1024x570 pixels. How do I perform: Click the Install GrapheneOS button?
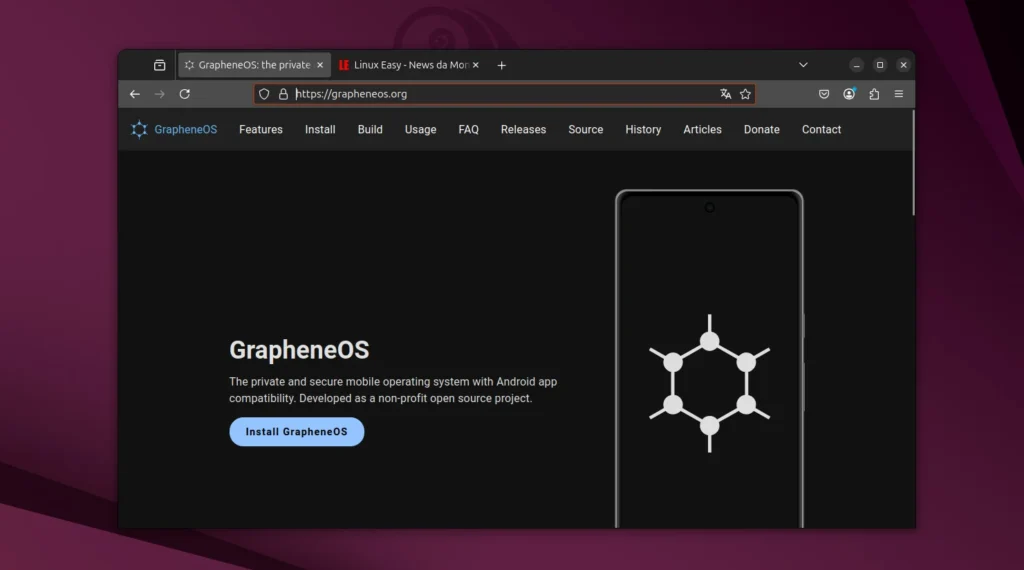[x=296, y=432]
